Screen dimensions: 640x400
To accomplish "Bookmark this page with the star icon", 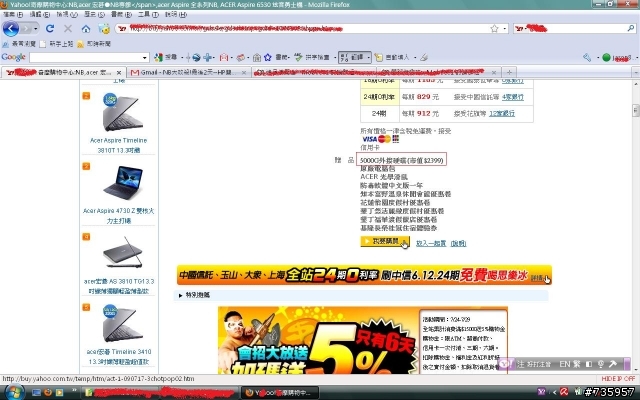I will (x=494, y=29).
